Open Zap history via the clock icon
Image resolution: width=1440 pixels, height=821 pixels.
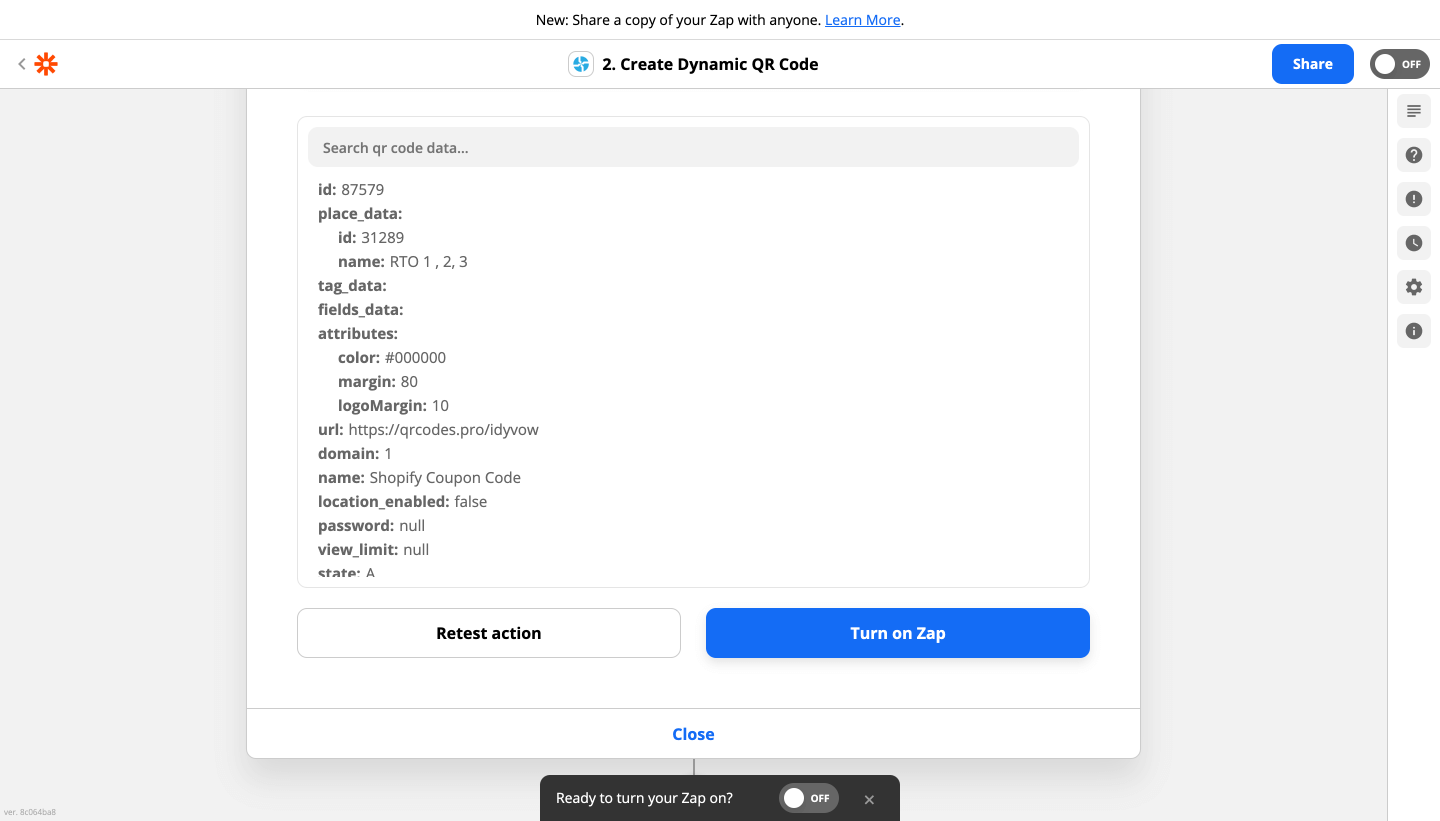tap(1413, 243)
